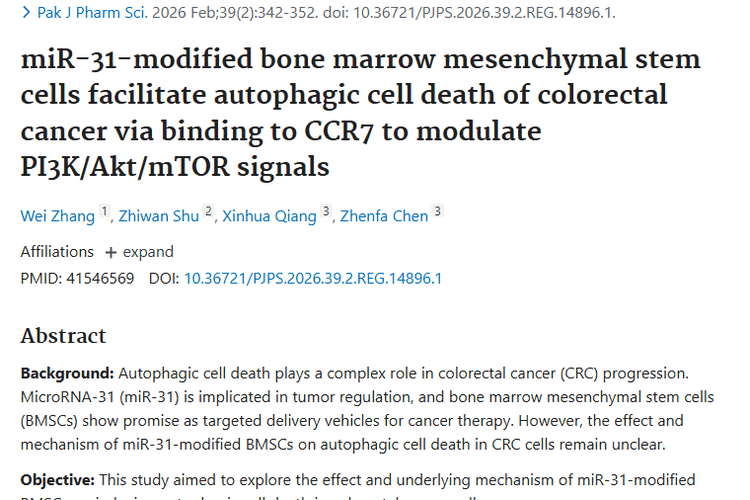Viewport: 750px width, 500px height.
Task: Click affiliation superscript 3 after Zhenfa Chen
Action: tap(437, 212)
